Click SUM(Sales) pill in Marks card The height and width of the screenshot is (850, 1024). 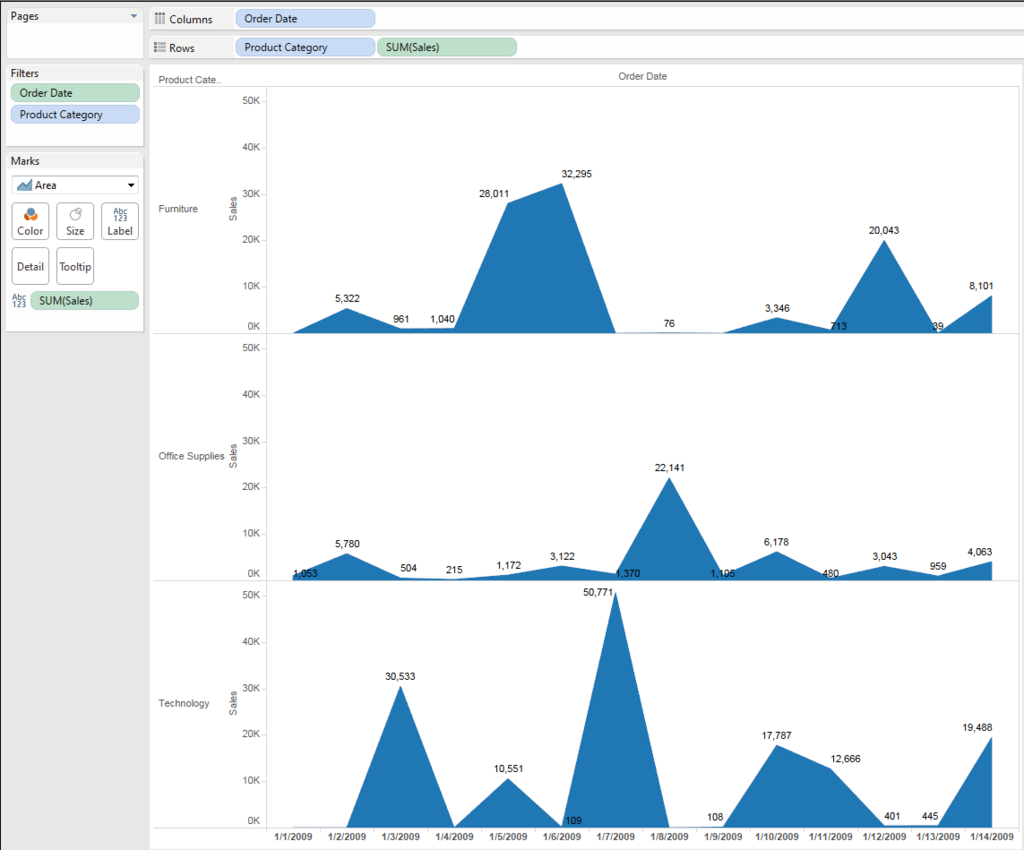(x=85, y=300)
